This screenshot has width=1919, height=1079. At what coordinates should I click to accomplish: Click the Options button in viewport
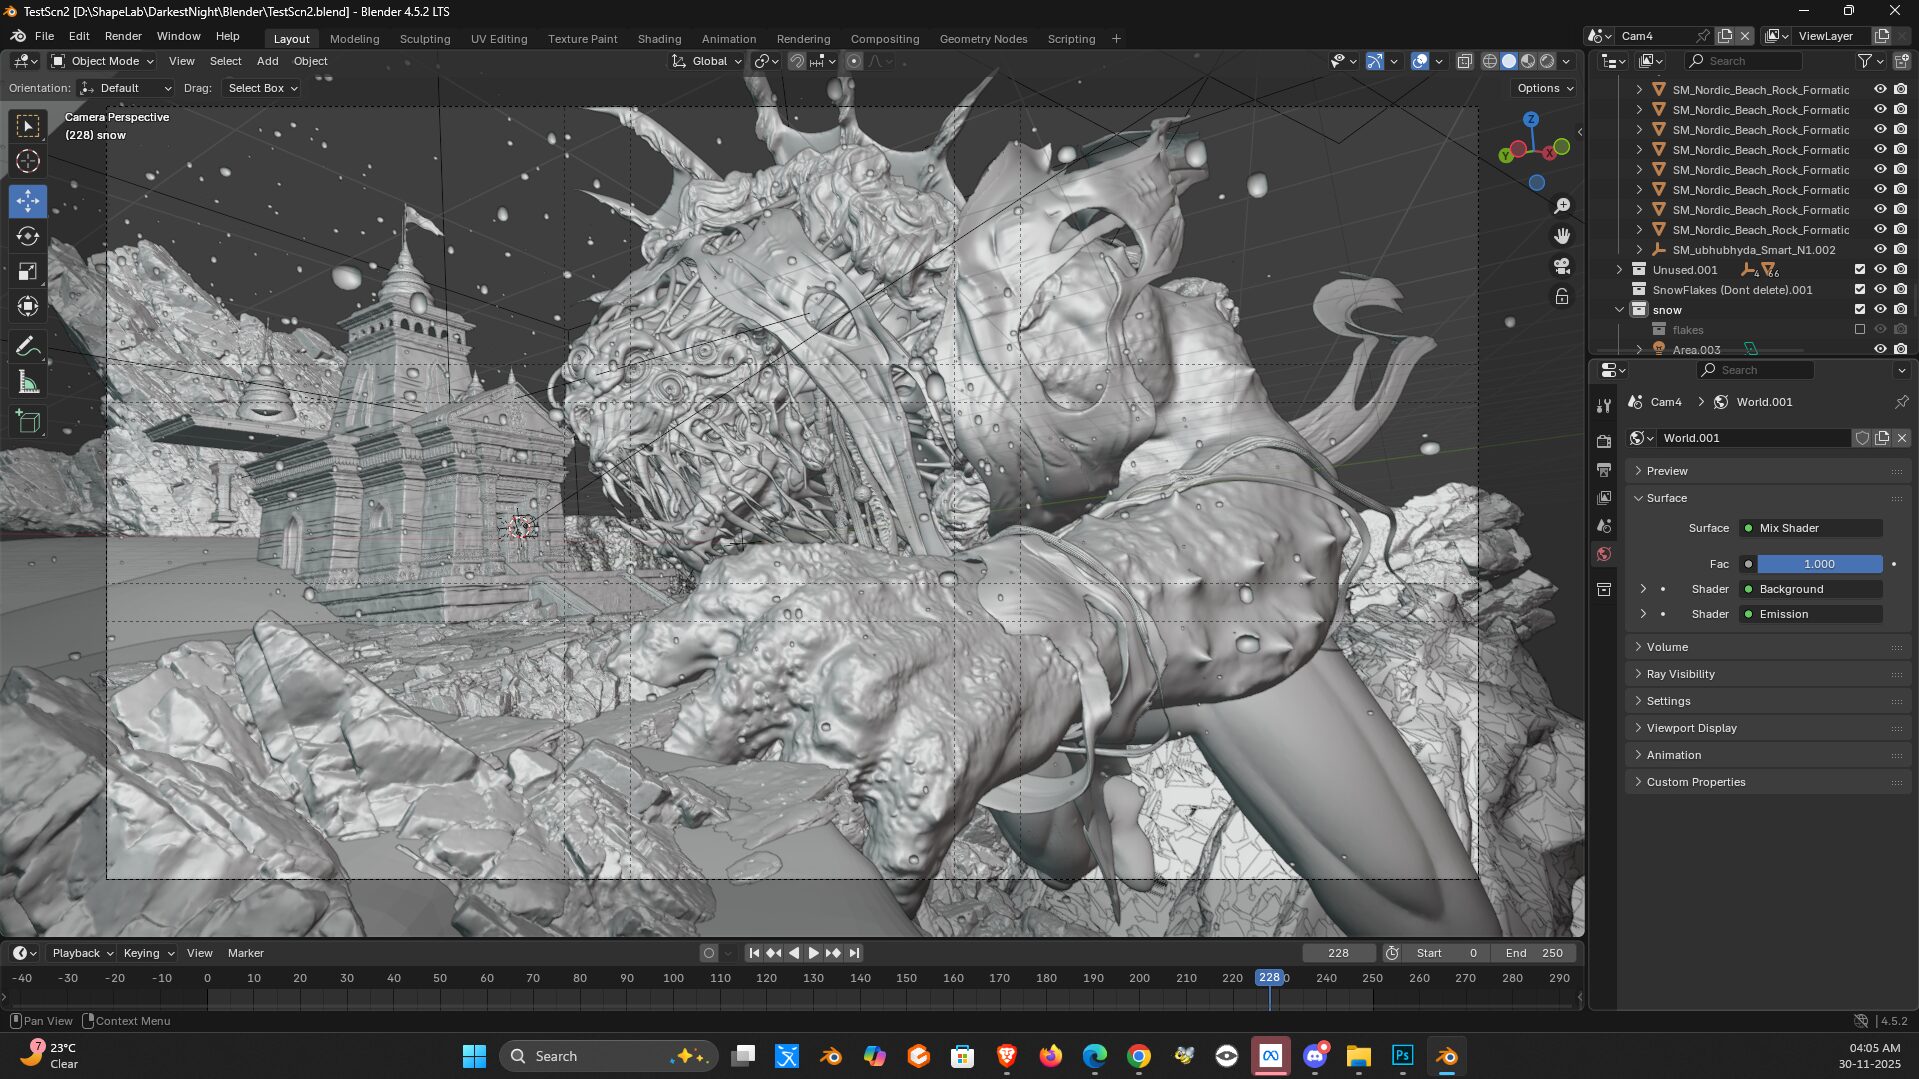click(1544, 88)
